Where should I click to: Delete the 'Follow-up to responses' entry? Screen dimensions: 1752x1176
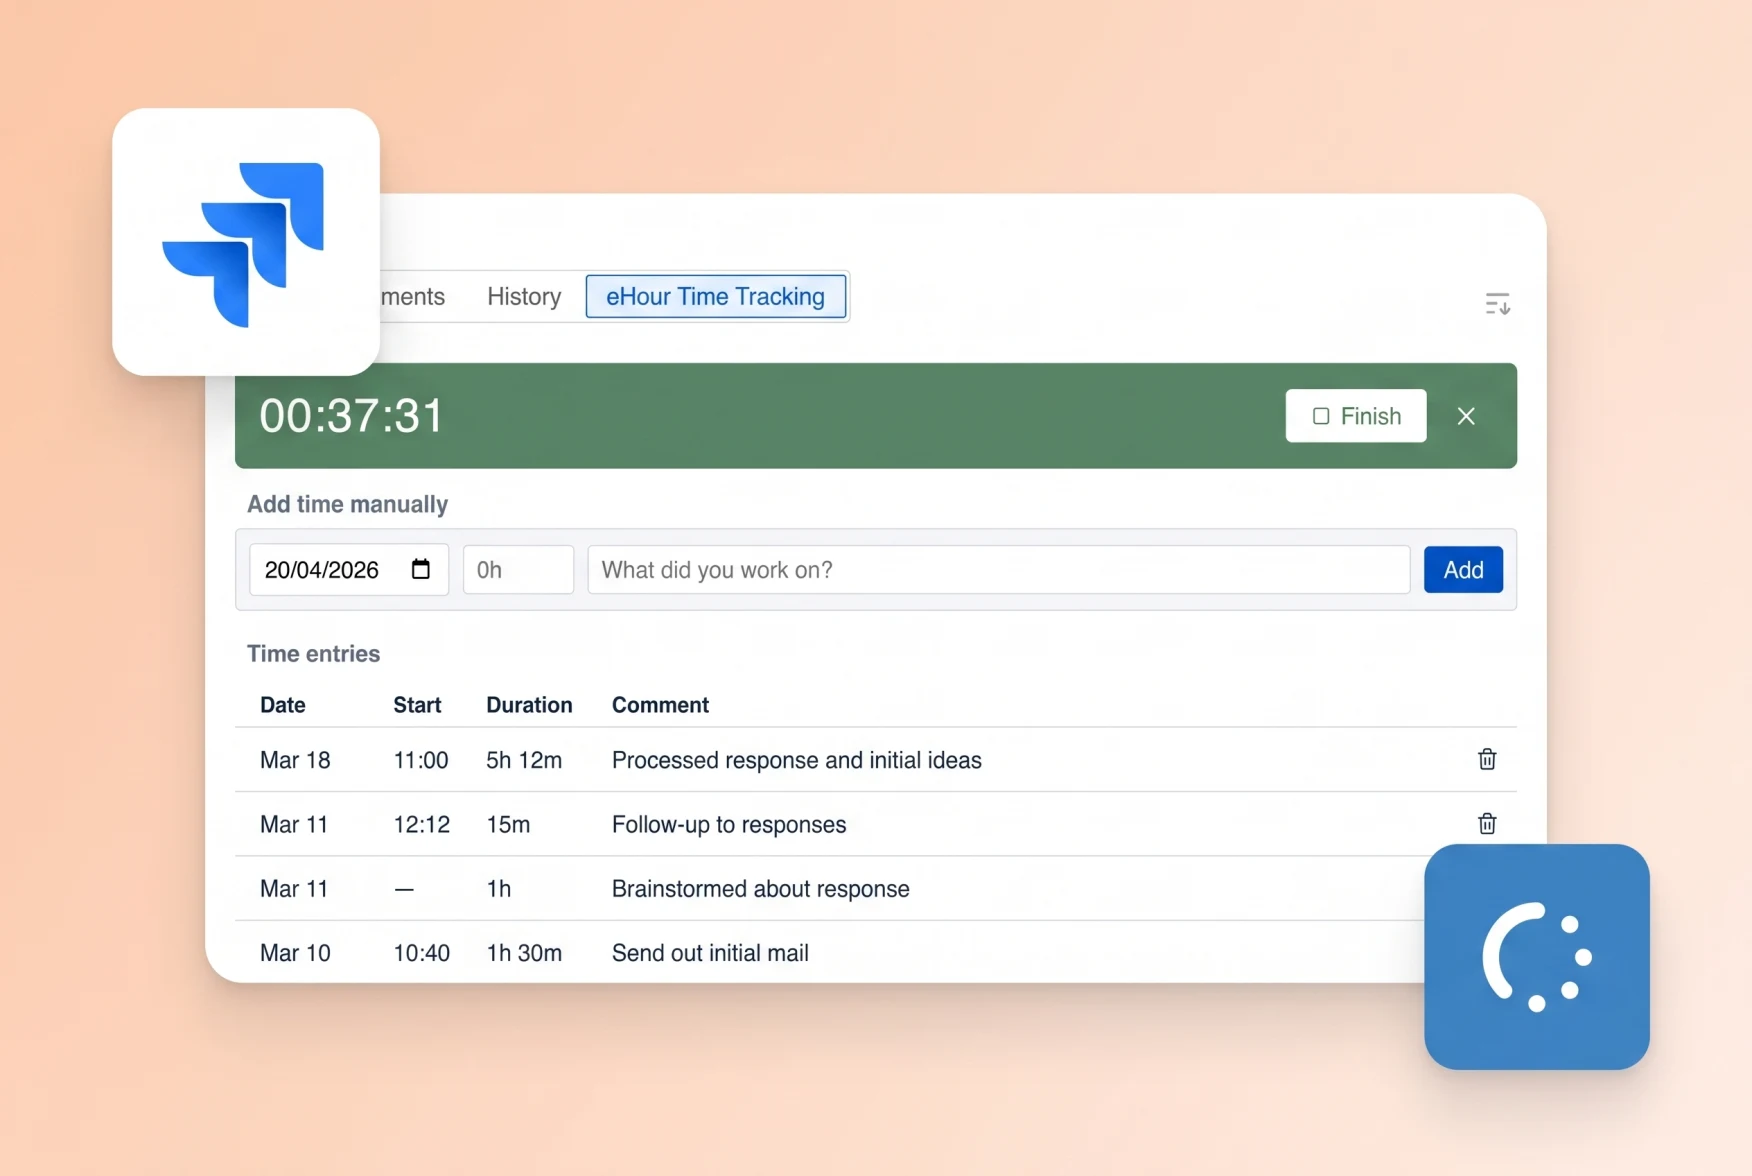tap(1487, 823)
